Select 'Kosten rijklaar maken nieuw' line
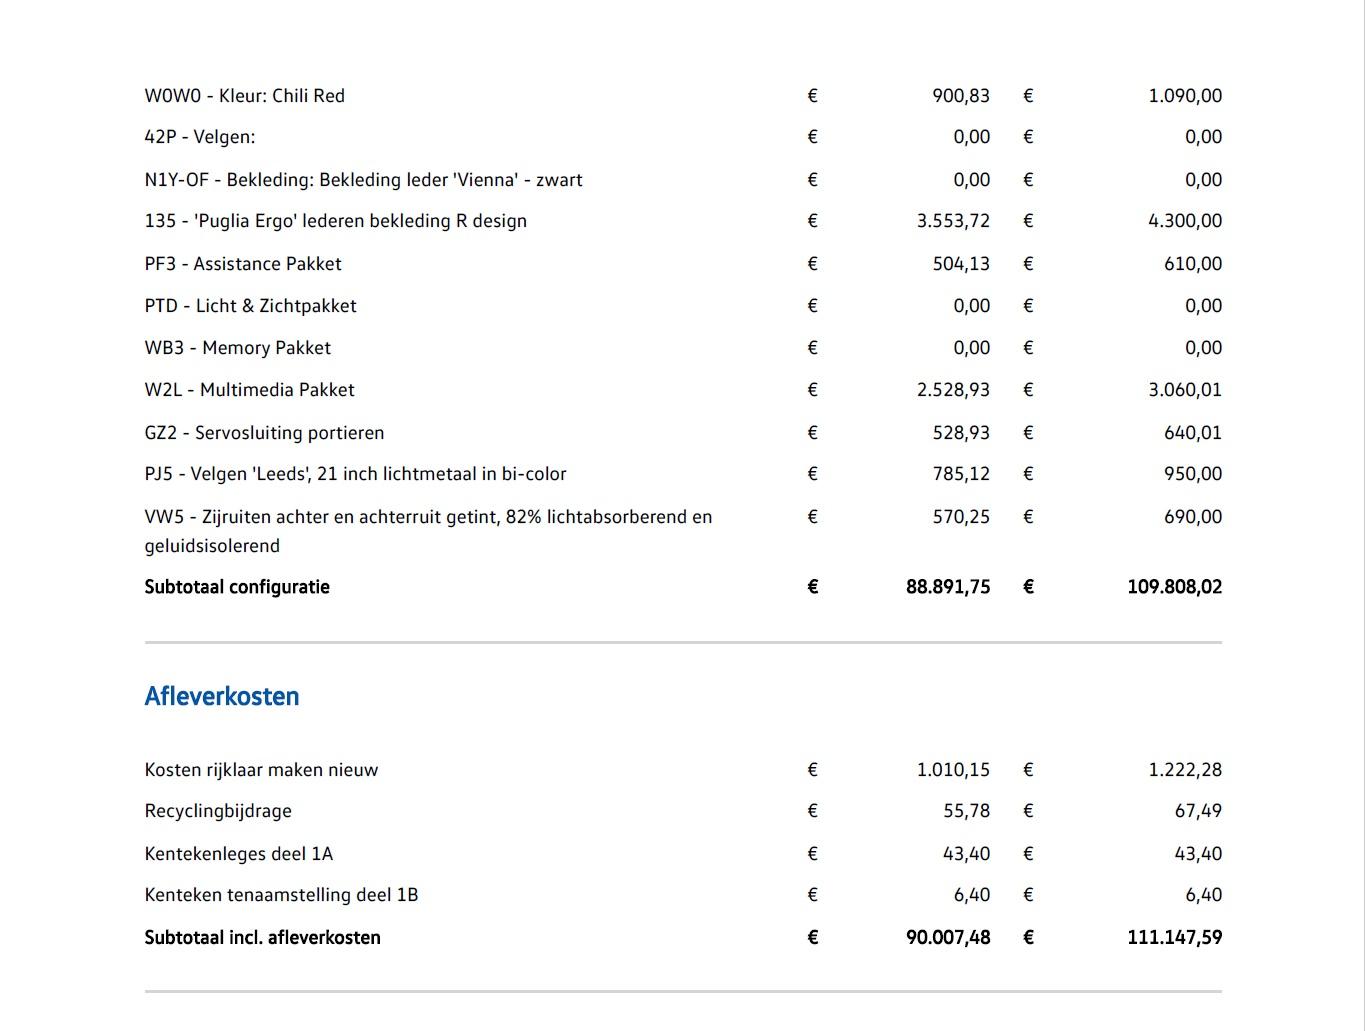 coord(261,770)
